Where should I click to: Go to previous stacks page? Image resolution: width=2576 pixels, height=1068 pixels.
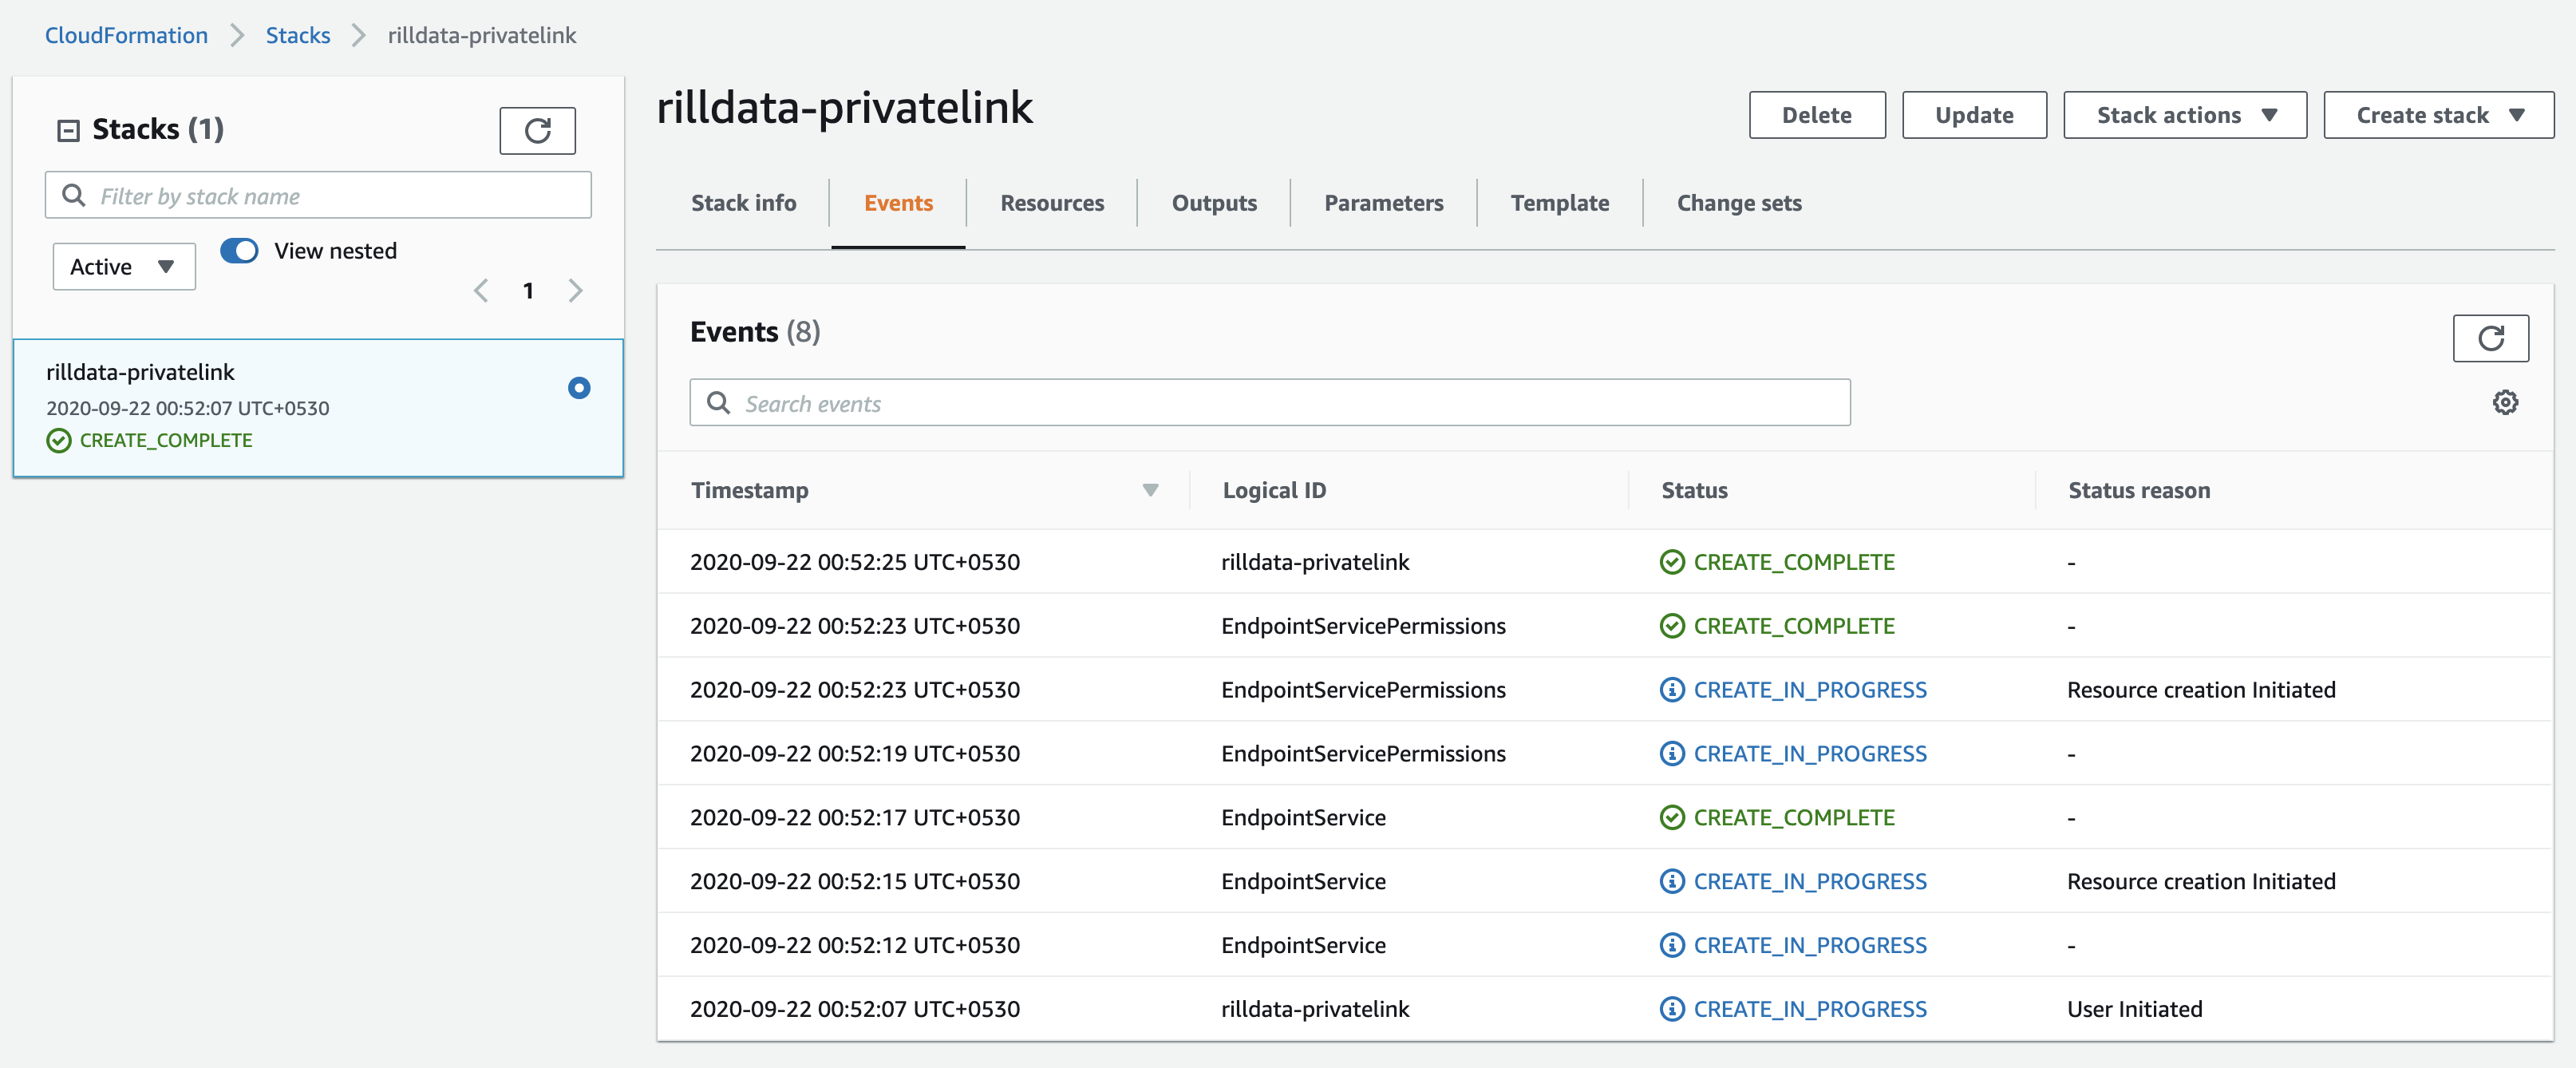(481, 290)
